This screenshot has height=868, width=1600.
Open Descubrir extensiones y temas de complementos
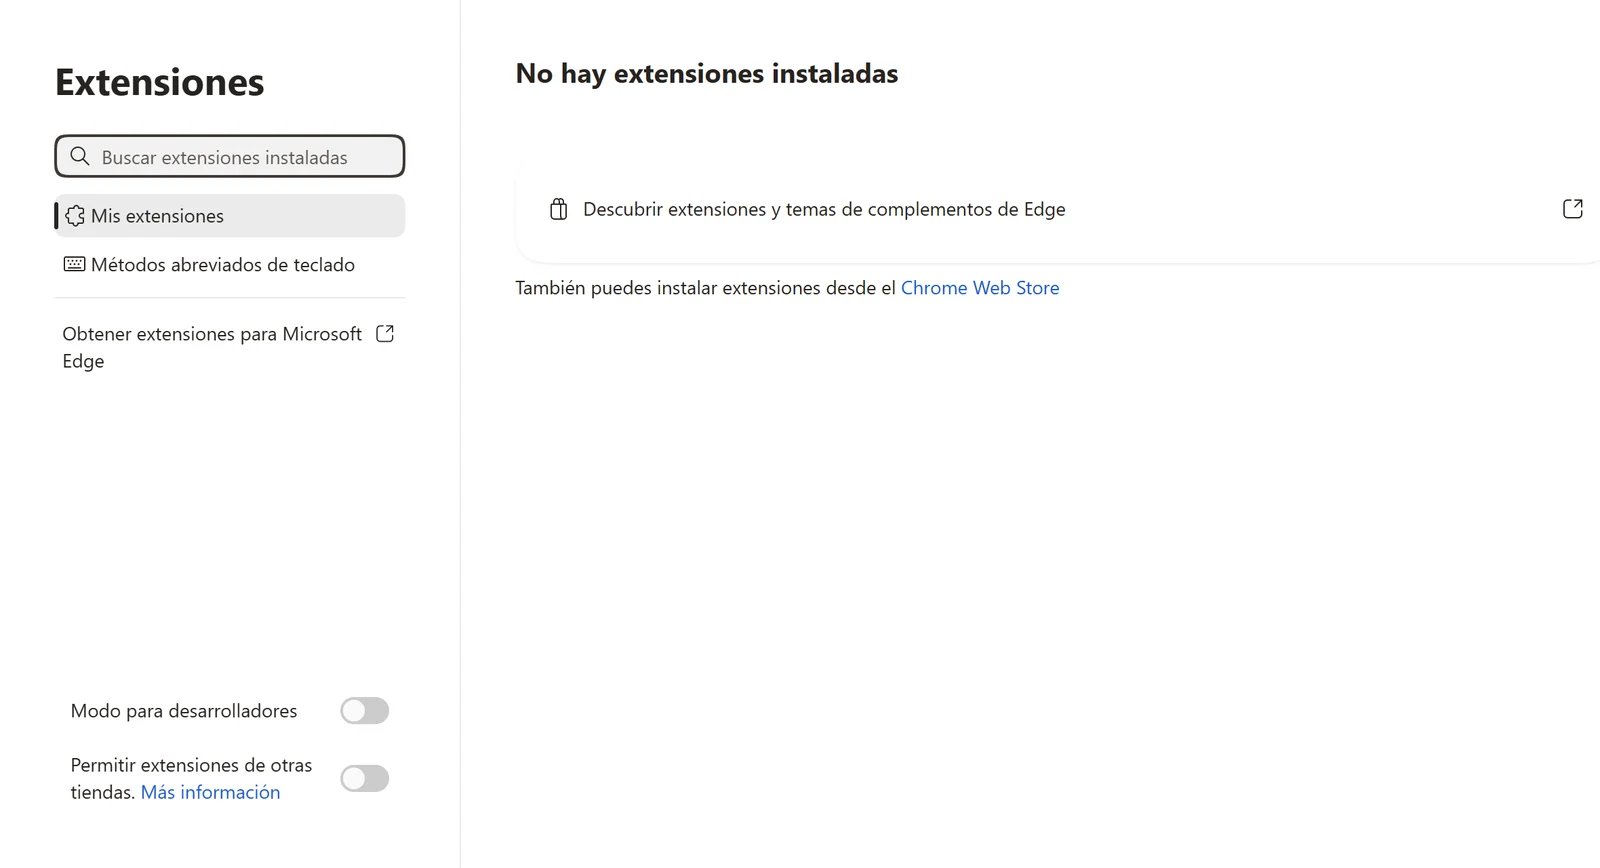[x=1058, y=209]
